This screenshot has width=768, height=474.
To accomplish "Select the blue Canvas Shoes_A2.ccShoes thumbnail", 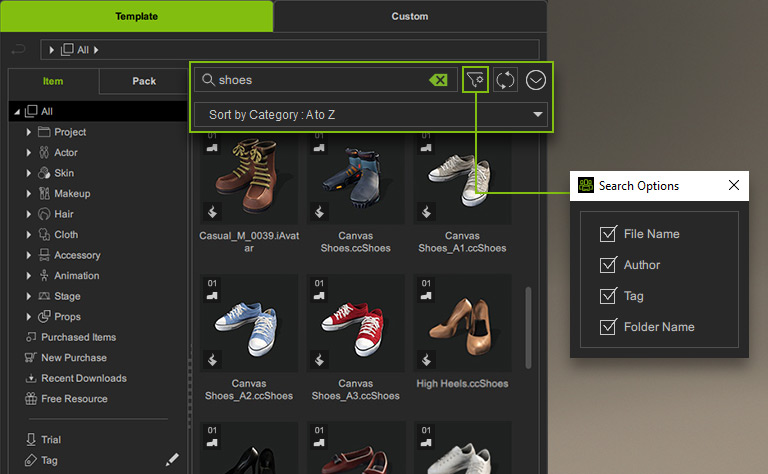I will (x=249, y=323).
